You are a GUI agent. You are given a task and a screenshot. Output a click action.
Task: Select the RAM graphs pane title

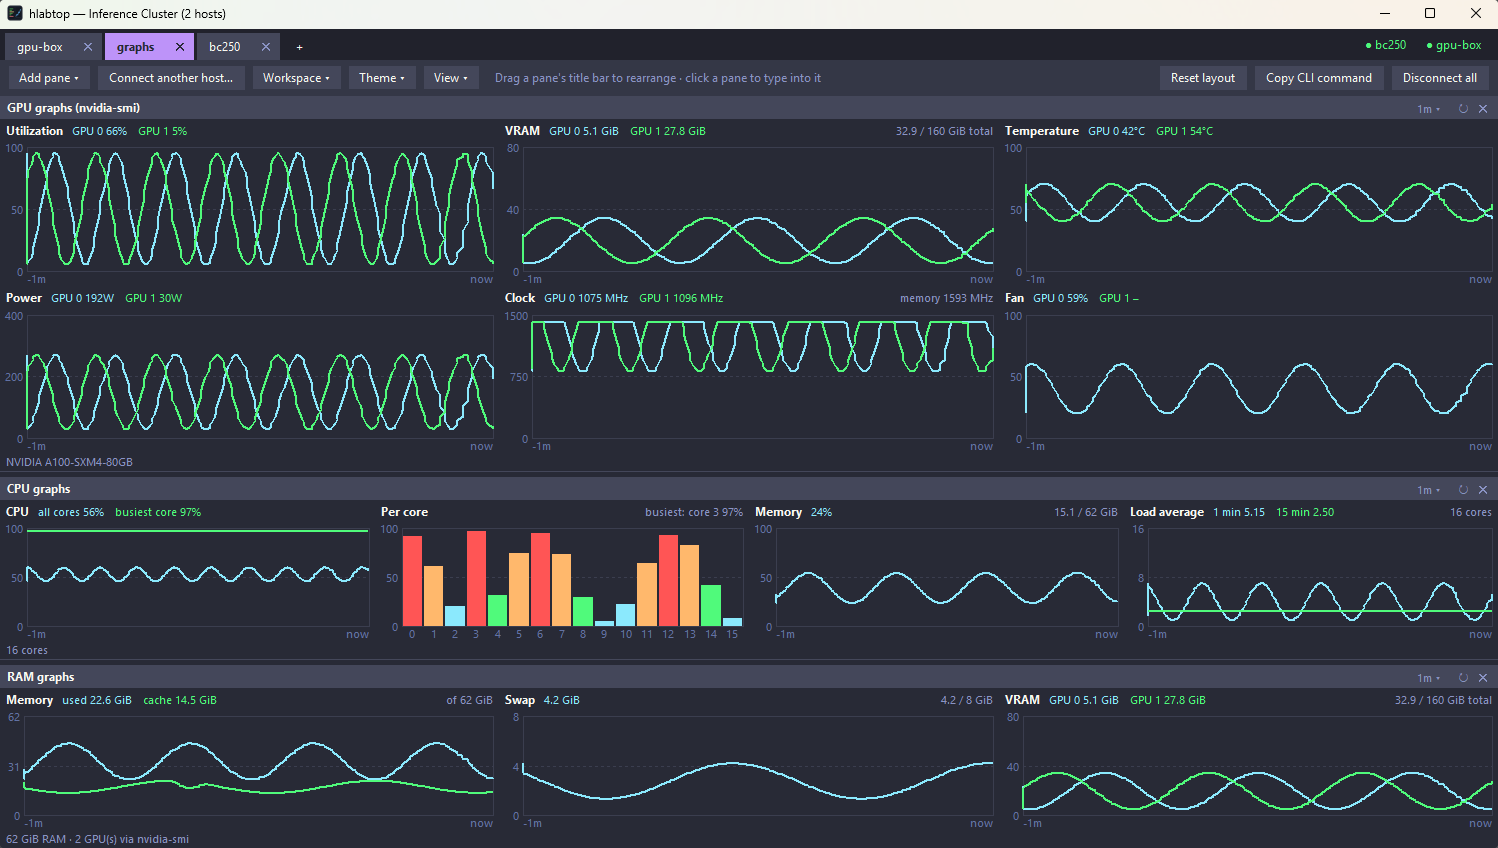click(41, 677)
